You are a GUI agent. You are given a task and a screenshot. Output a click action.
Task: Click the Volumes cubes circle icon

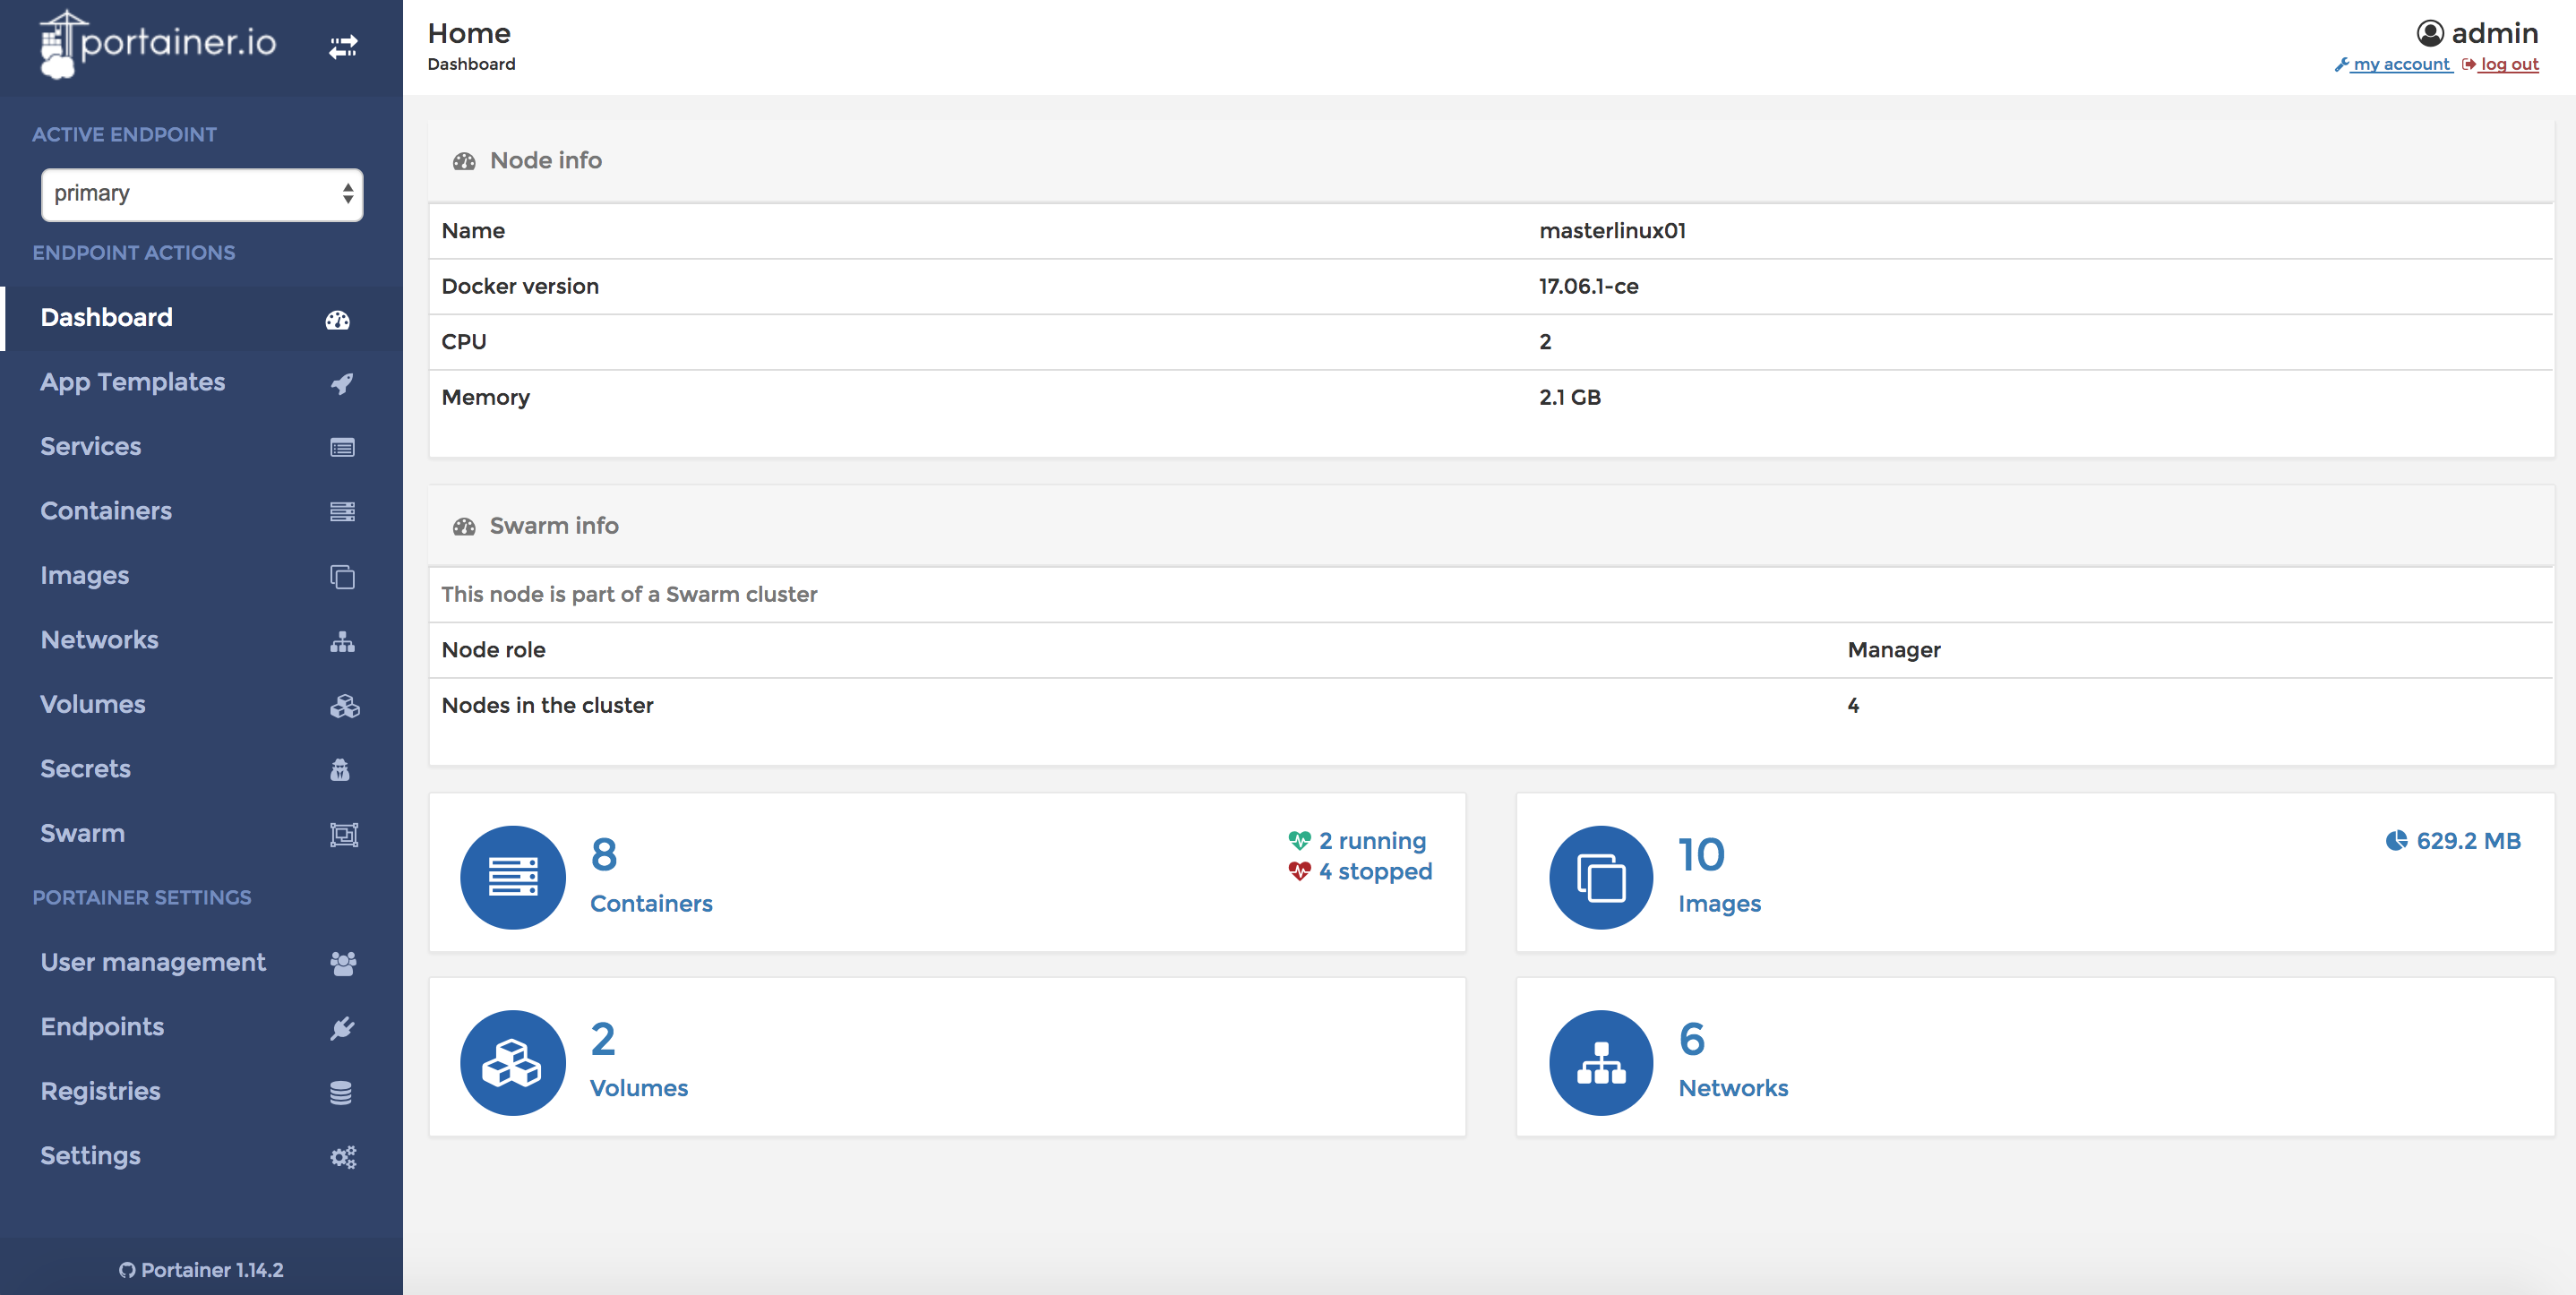tap(513, 1062)
